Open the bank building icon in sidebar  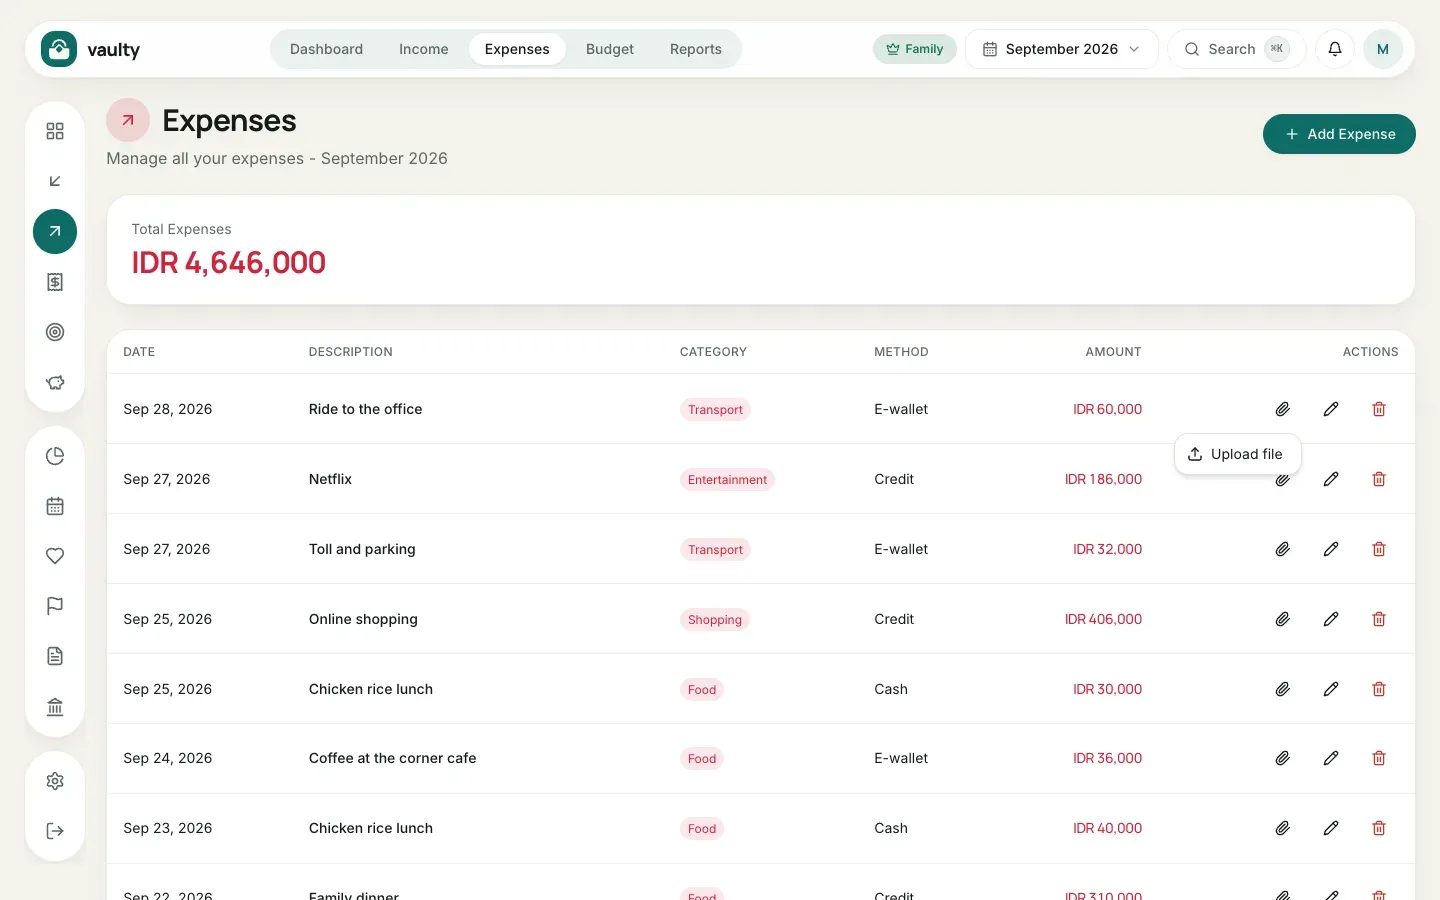pyautogui.click(x=55, y=707)
